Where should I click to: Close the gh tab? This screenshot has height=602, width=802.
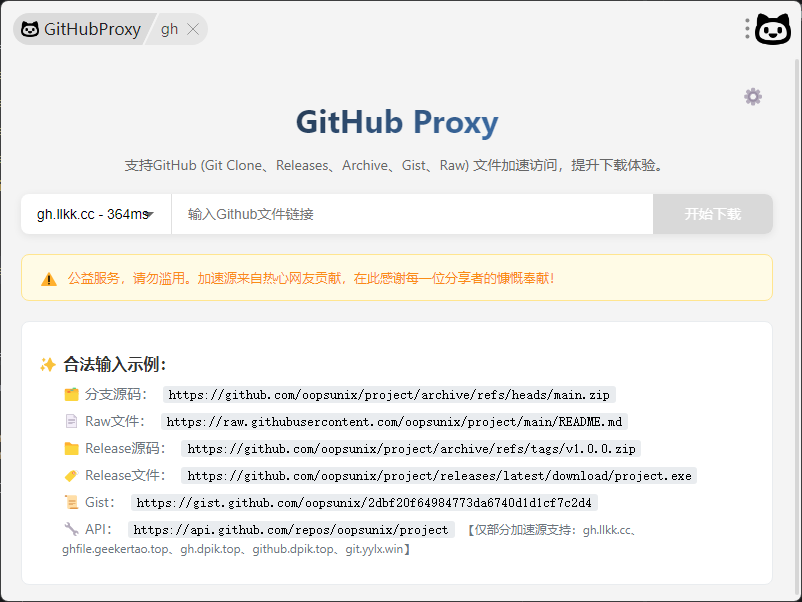point(193,29)
